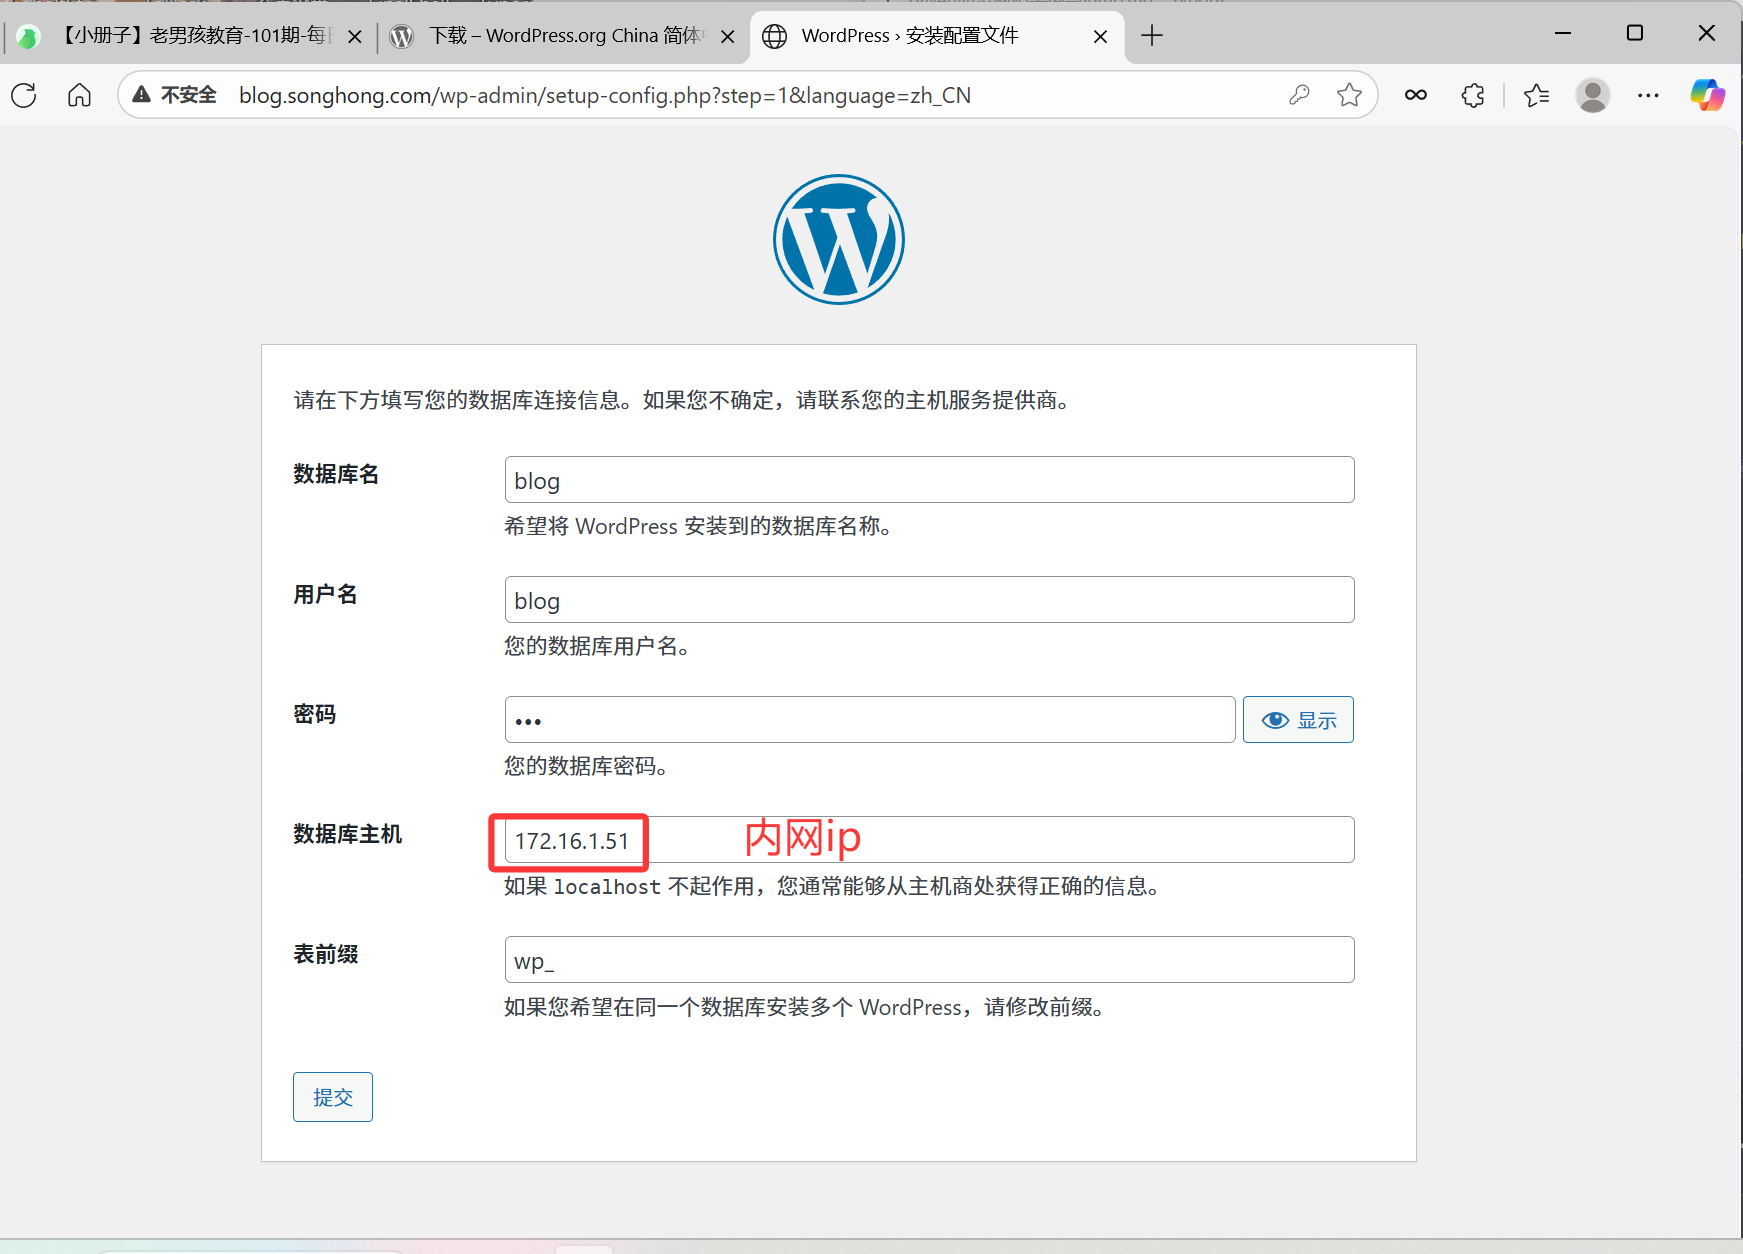
Task: Open the favorites list icon
Action: (x=1536, y=95)
